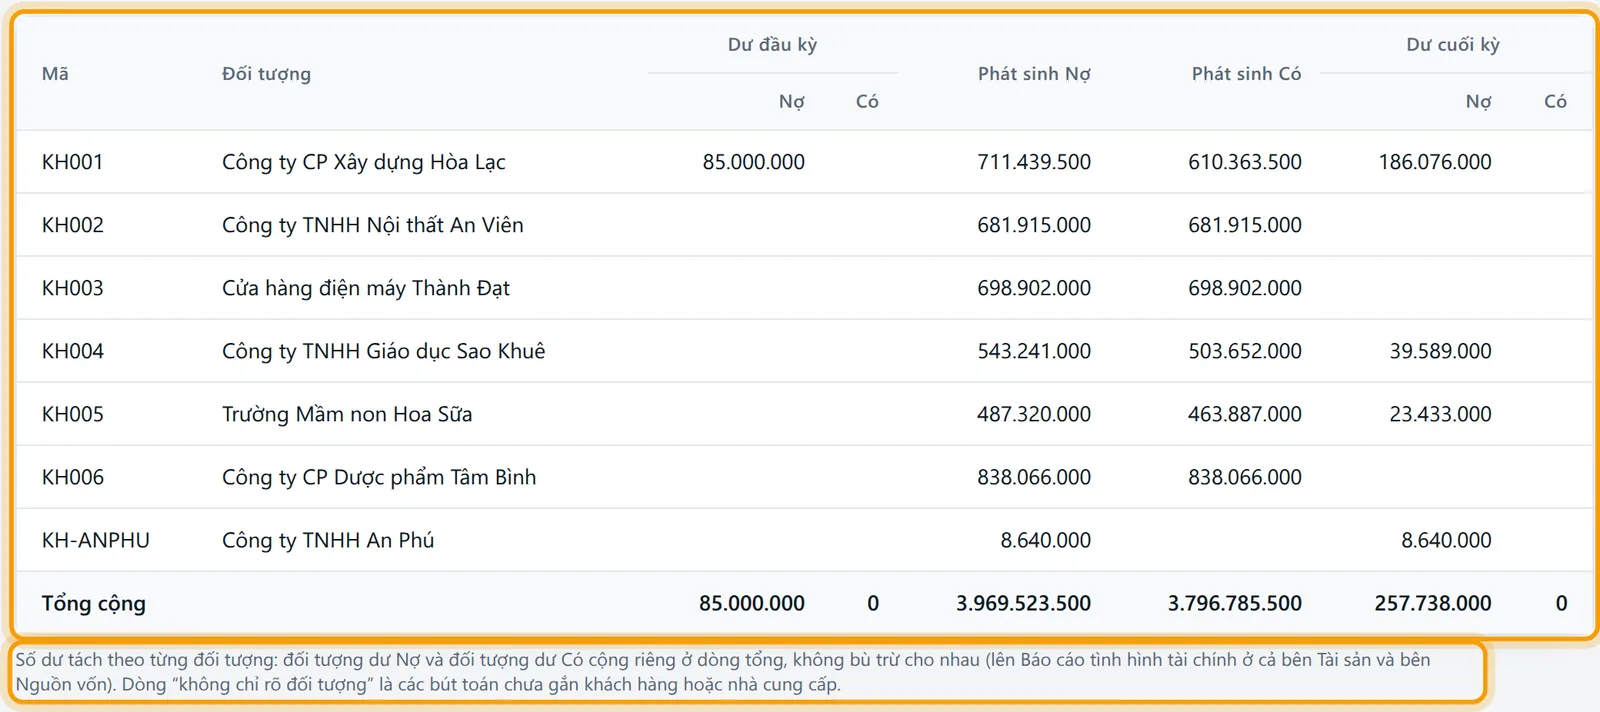Click "Công ty CP Xây dựng Hòa Lạc"
Image resolution: width=1600 pixels, height=712 pixels.
(x=364, y=162)
